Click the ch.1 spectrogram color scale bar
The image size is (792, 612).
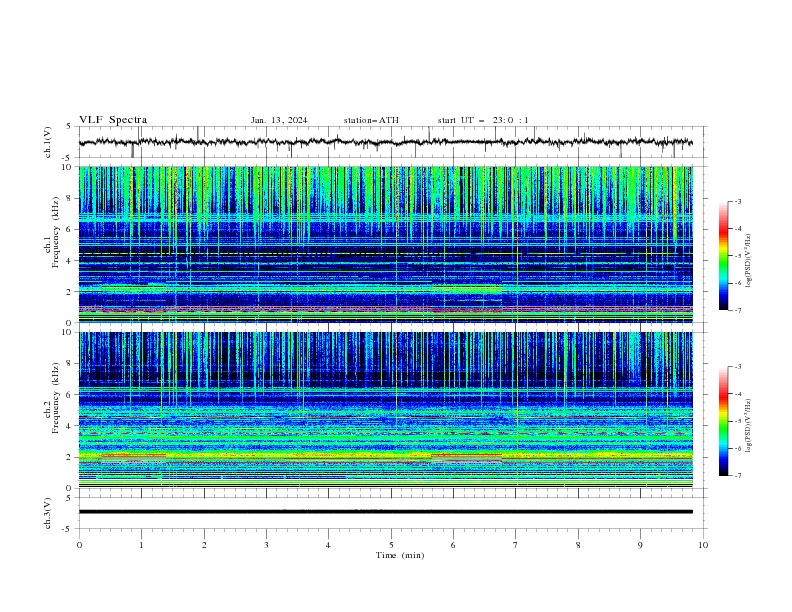point(723,256)
